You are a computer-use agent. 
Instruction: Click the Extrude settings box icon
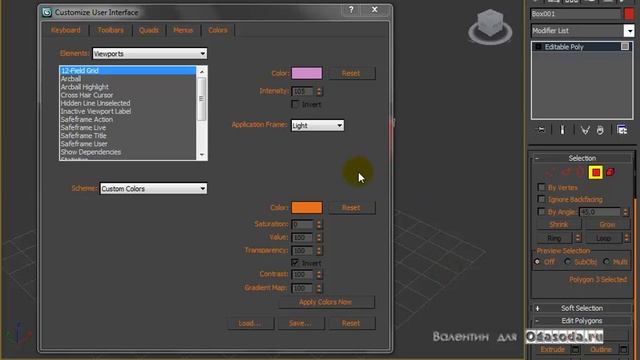(576, 349)
